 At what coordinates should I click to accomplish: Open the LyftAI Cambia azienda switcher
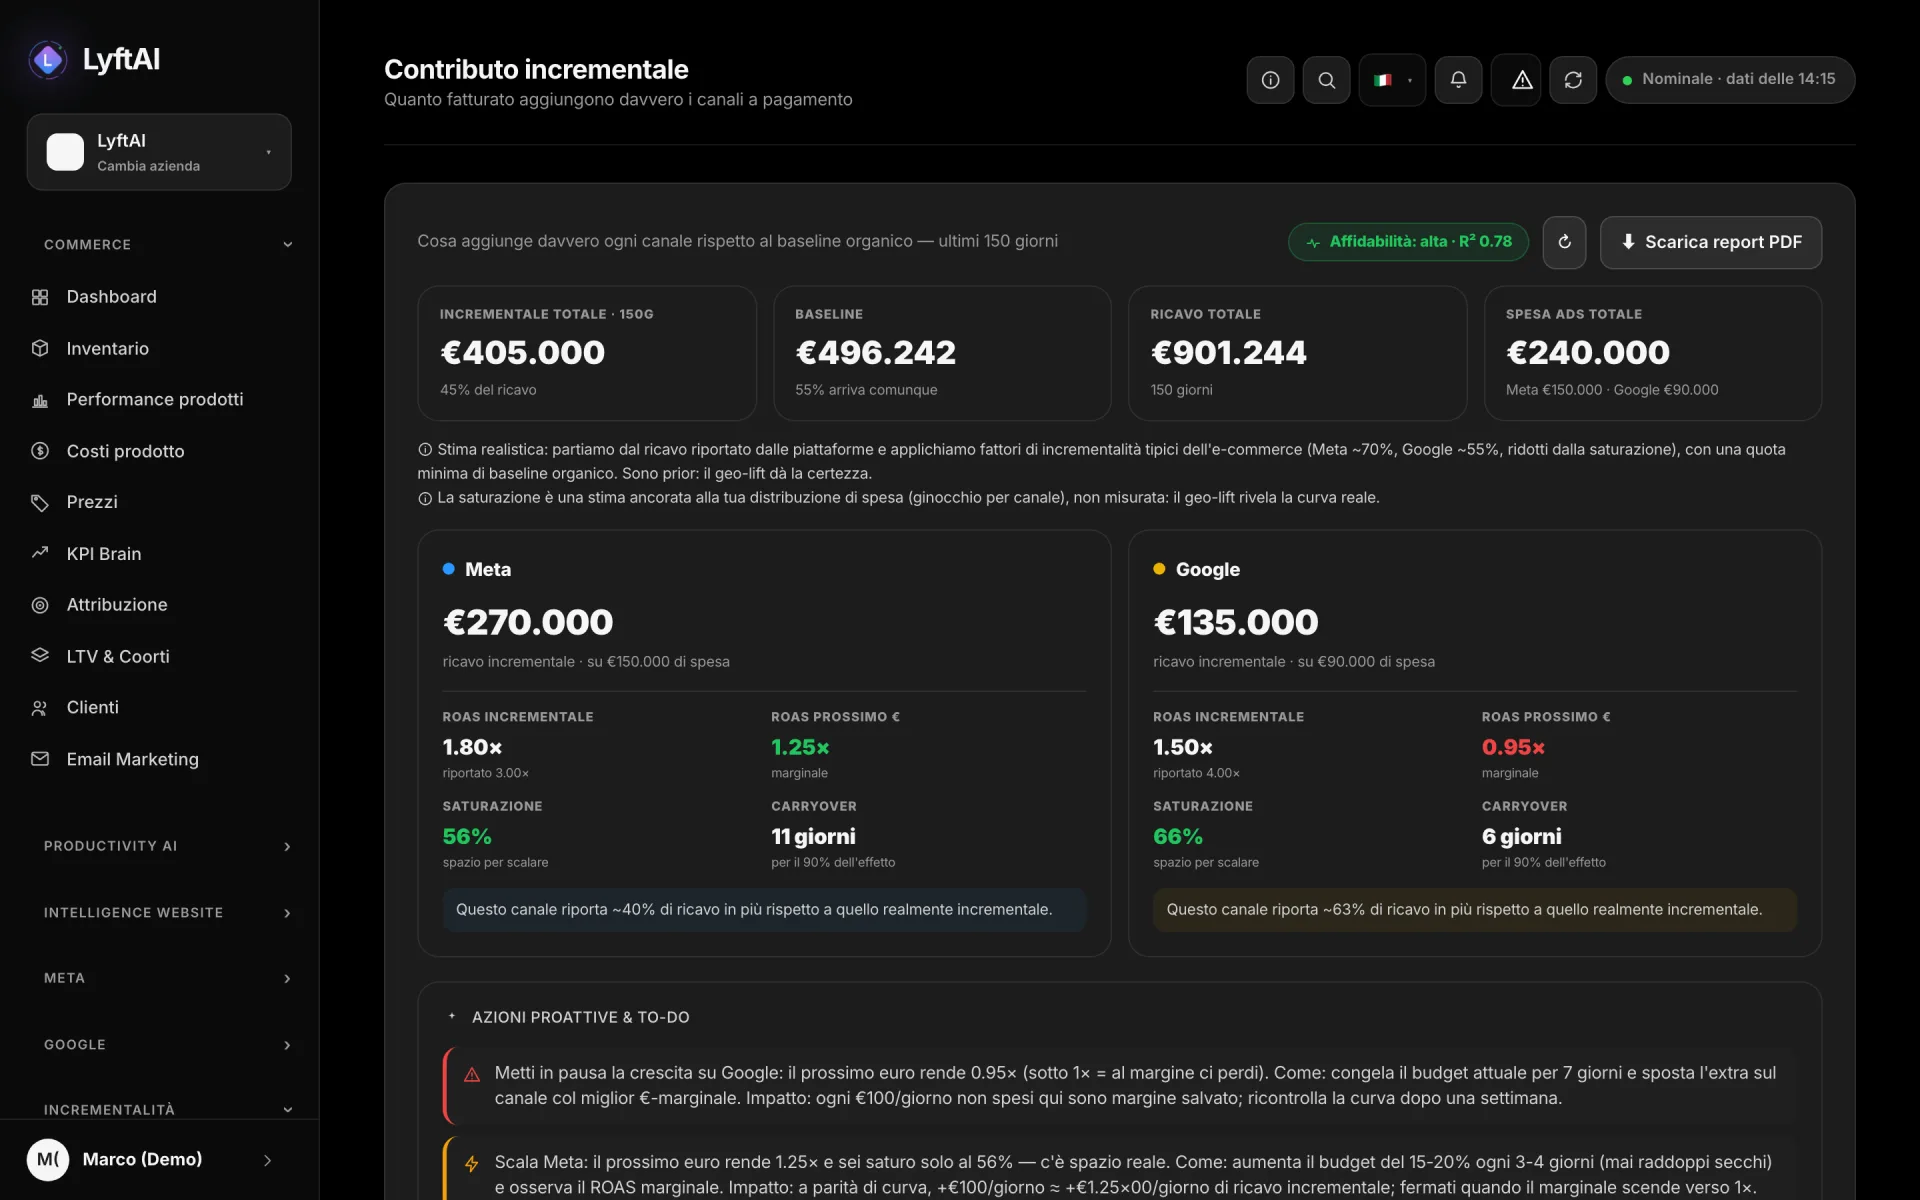pyautogui.click(x=159, y=152)
